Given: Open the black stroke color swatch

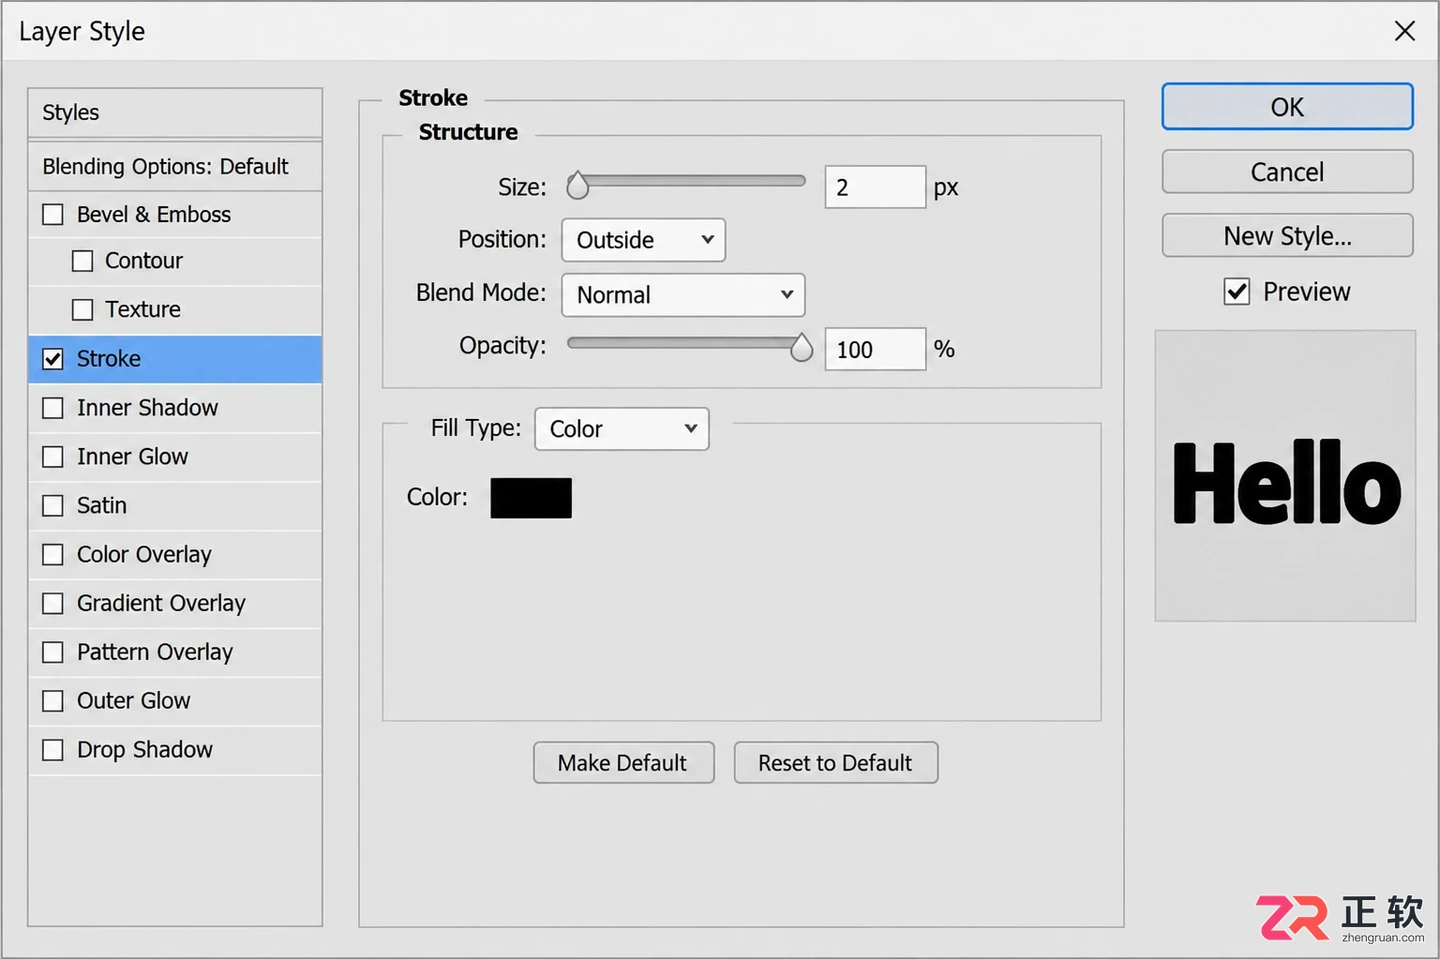Looking at the screenshot, I should 531,498.
